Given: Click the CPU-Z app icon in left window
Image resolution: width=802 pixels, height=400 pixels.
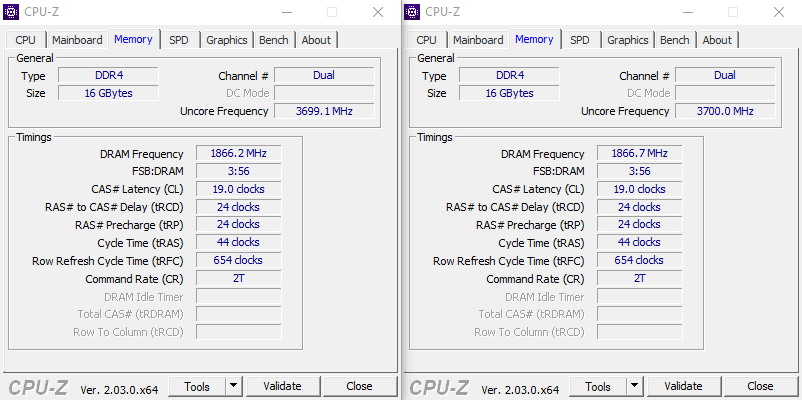Looking at the screenshot, I should tap(11, 12).
